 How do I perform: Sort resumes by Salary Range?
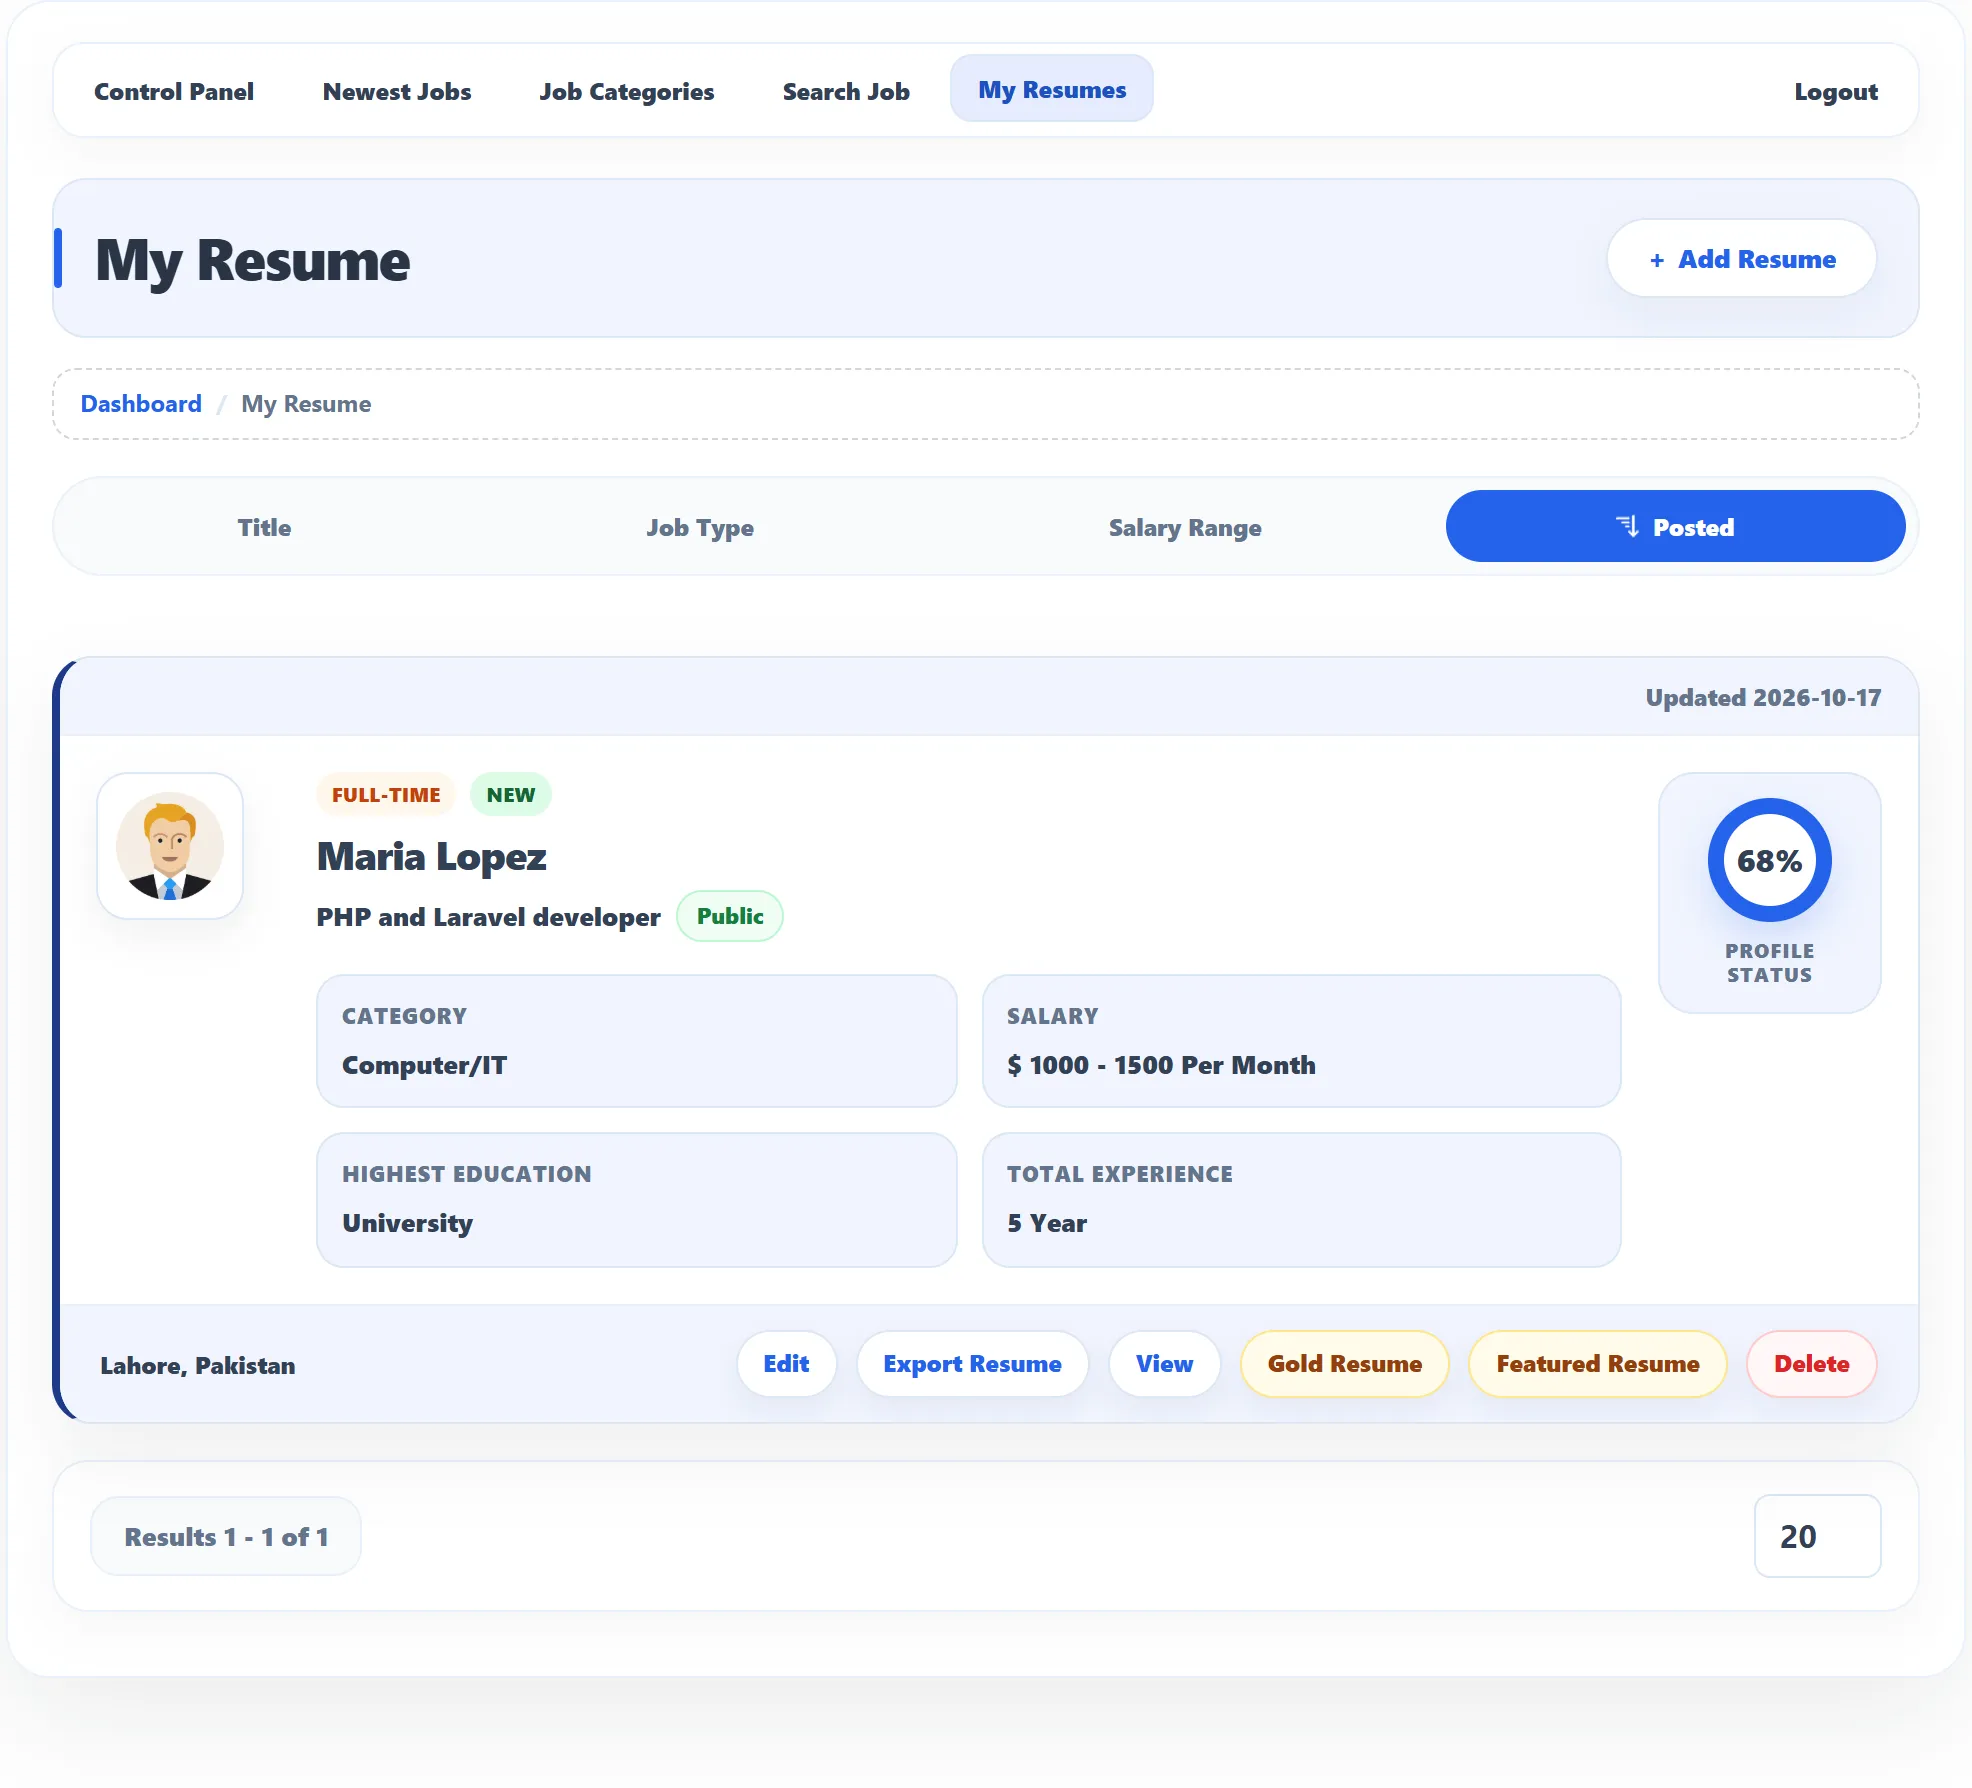(1185, 527)
